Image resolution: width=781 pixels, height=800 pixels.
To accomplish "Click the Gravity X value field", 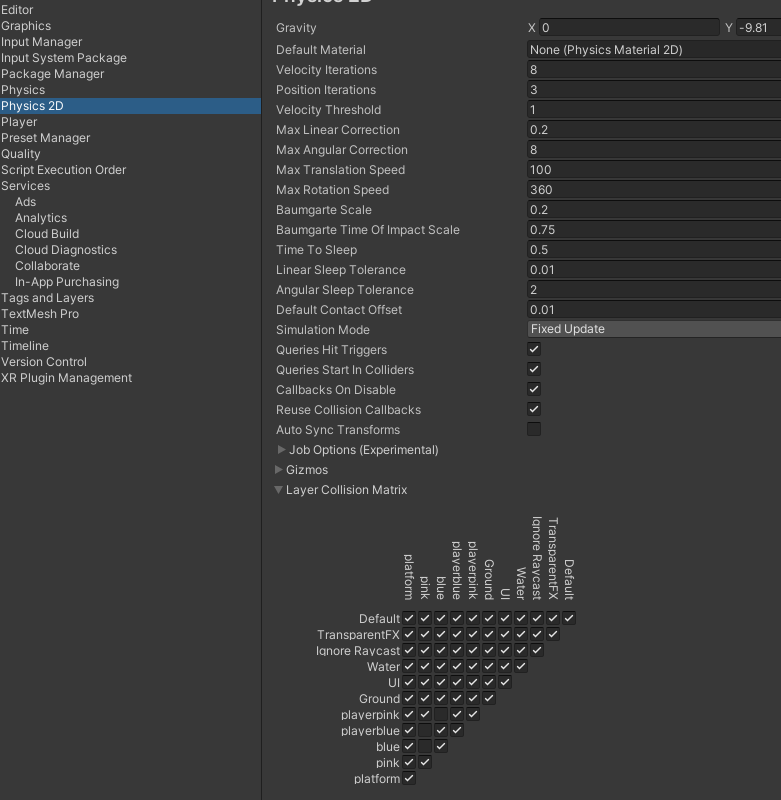I will [x=629, y=28].
